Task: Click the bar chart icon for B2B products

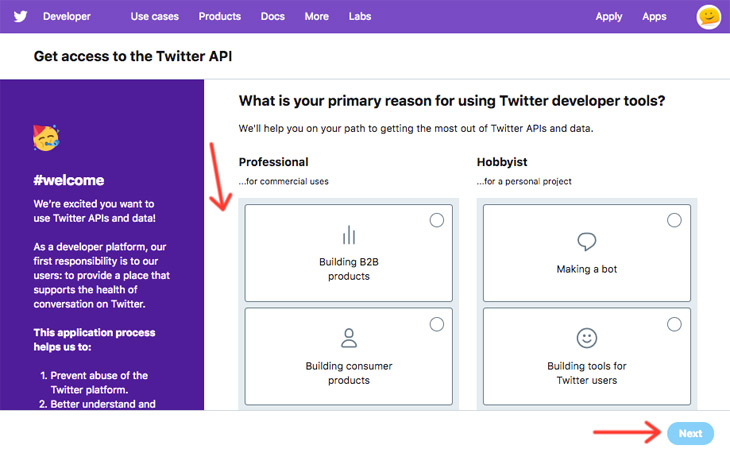Action: click(x=349, y=235)
